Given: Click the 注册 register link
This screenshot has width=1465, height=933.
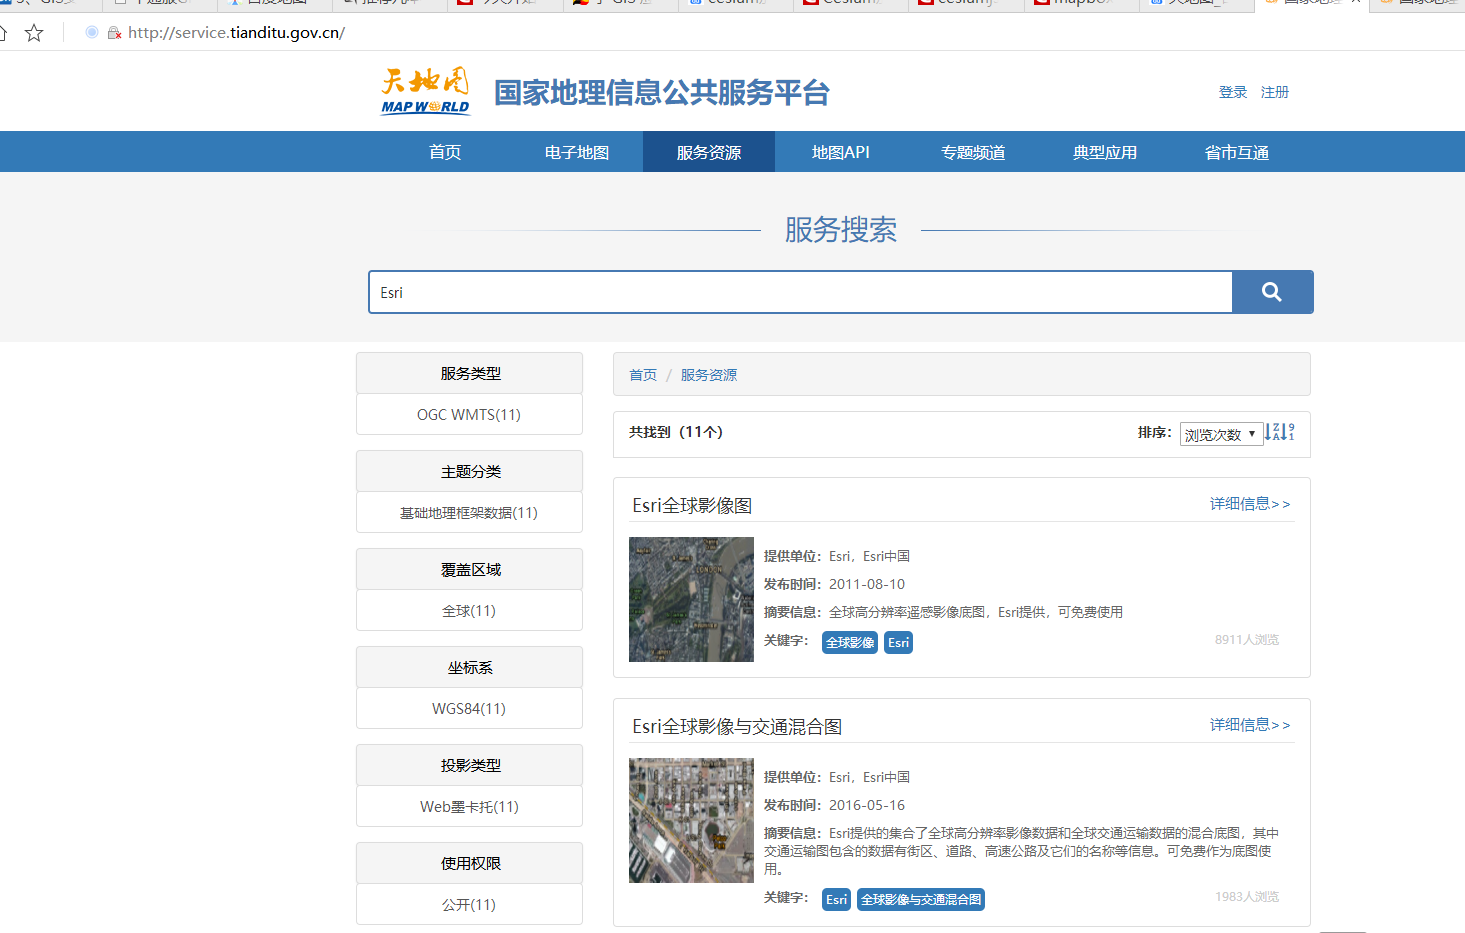Looking at the screenshot, I should point(1275,92).
